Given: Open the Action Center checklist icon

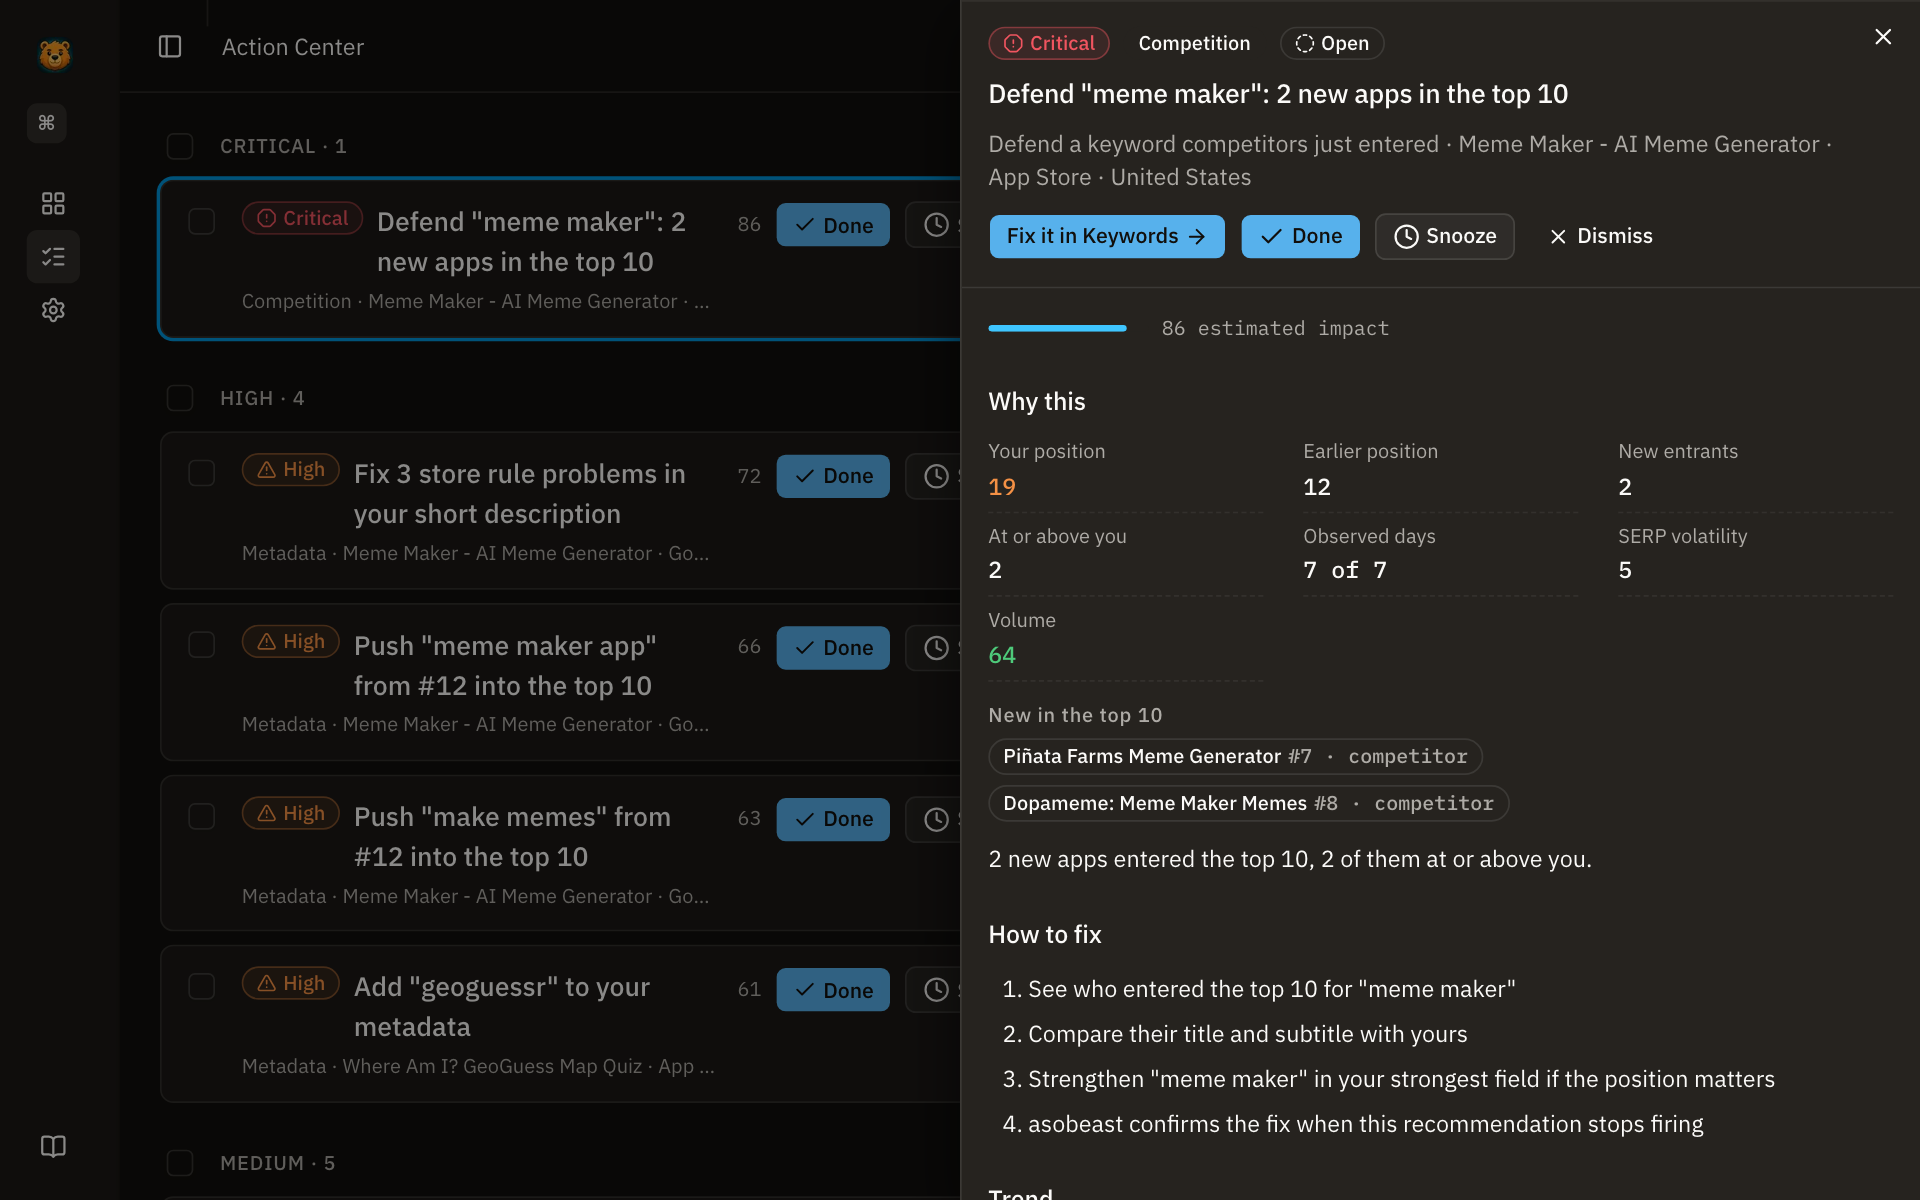Looking at the screenshot, I should 53,257.
